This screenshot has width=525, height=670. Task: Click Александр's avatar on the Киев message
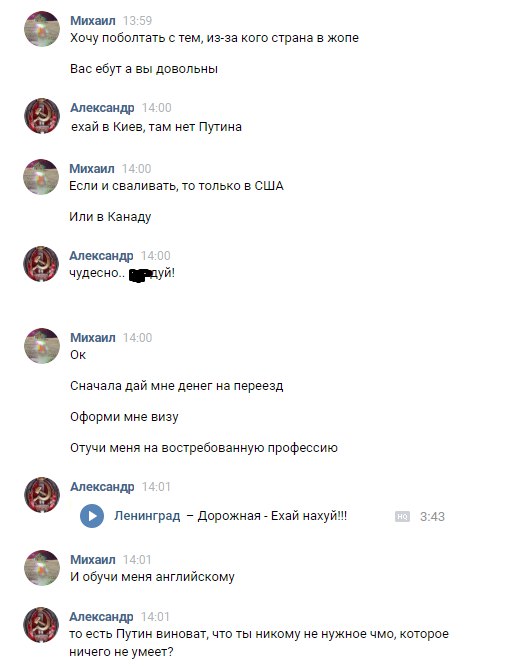click(41, 116)
